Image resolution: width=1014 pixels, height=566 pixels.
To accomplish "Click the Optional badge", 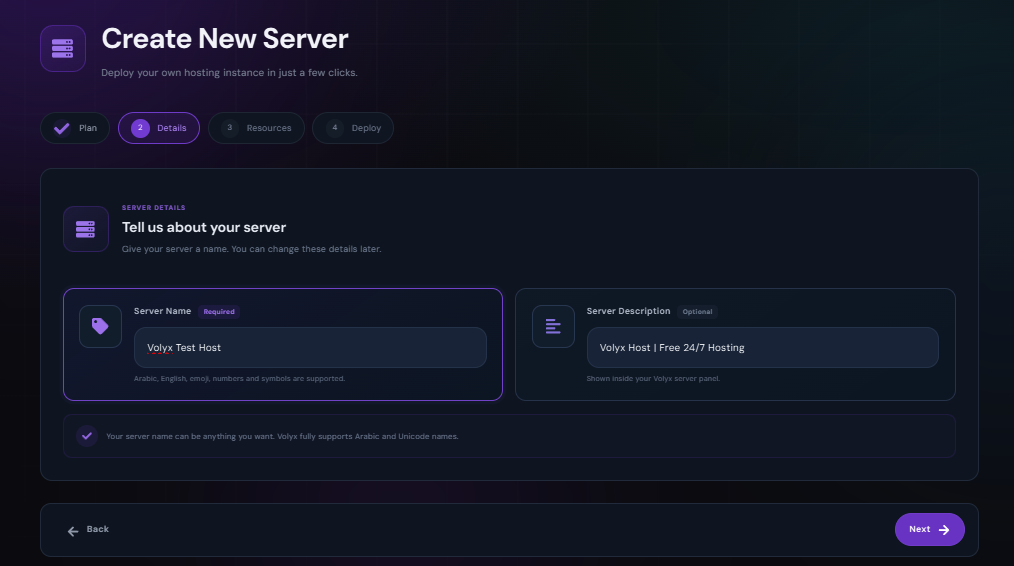I will (697, 312).
